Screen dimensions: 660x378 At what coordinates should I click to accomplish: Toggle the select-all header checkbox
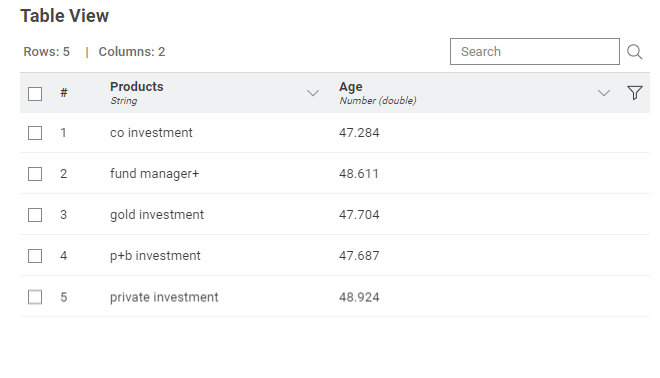coord(35,93)
